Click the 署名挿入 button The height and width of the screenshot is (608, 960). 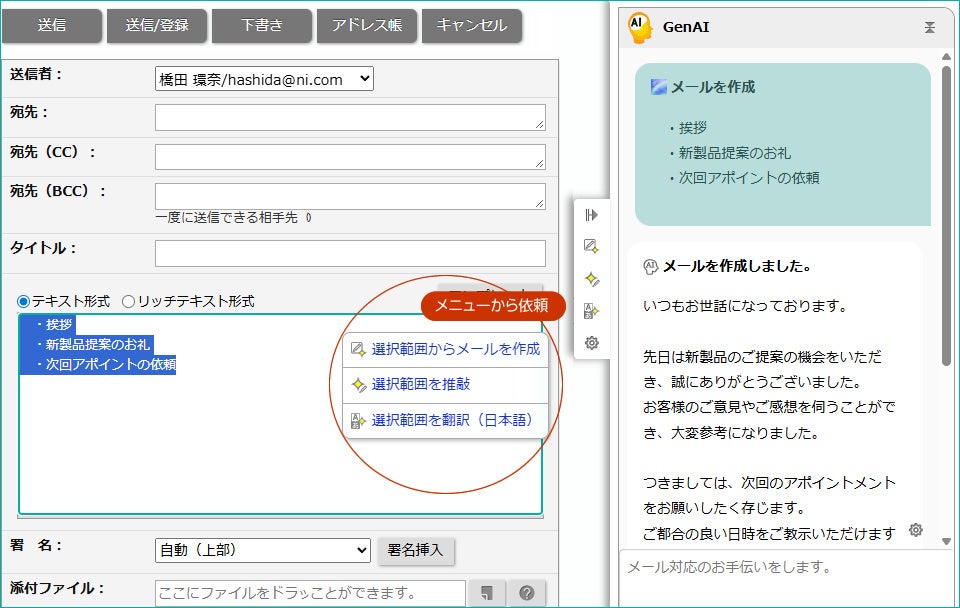click(x=415, y=550)
